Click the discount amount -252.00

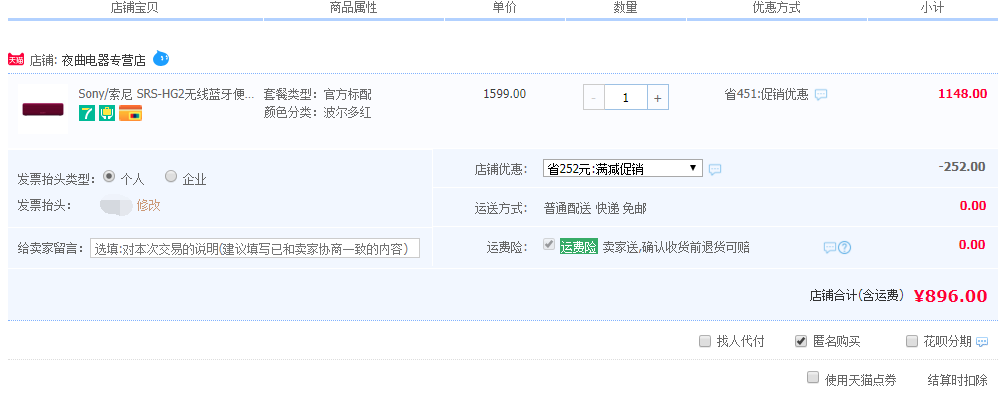click(x=962, y=167)
